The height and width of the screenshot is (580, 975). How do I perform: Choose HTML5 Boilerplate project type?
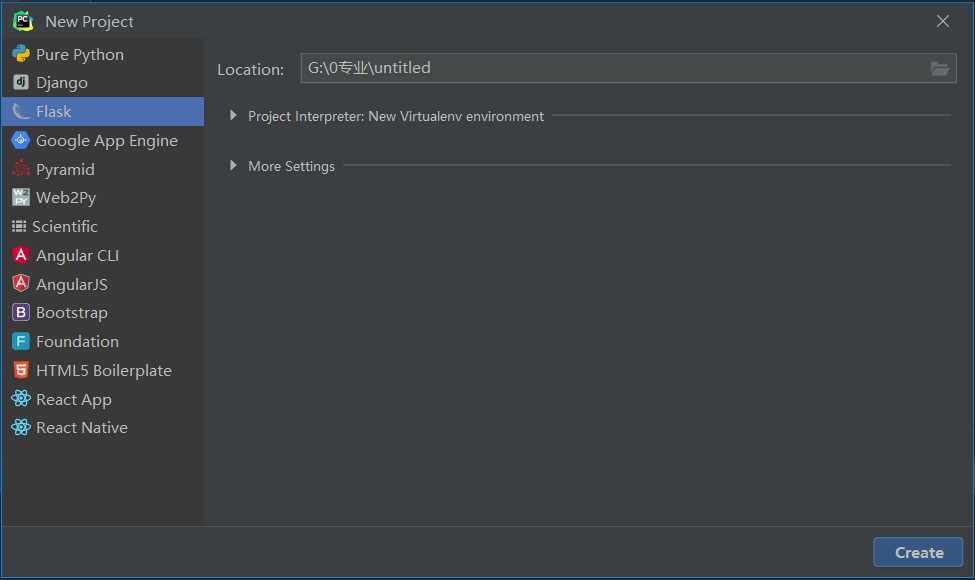(x=102, y=371)
